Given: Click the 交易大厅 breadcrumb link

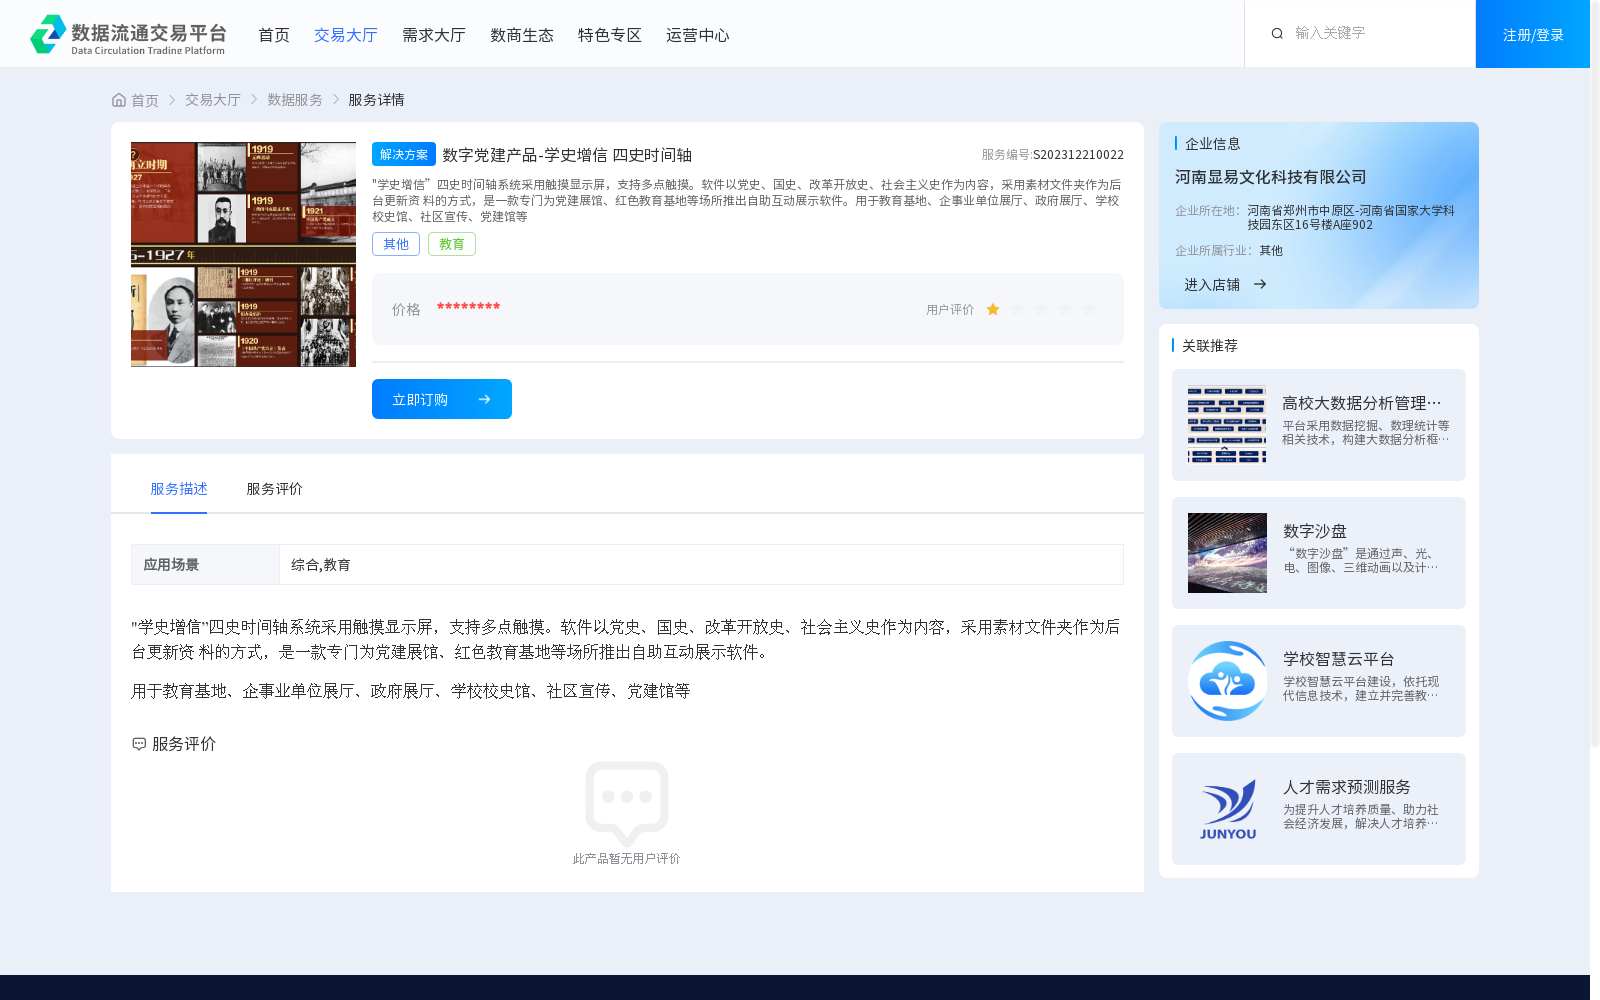Looking at the screenshot, I should tap(213, 100).
